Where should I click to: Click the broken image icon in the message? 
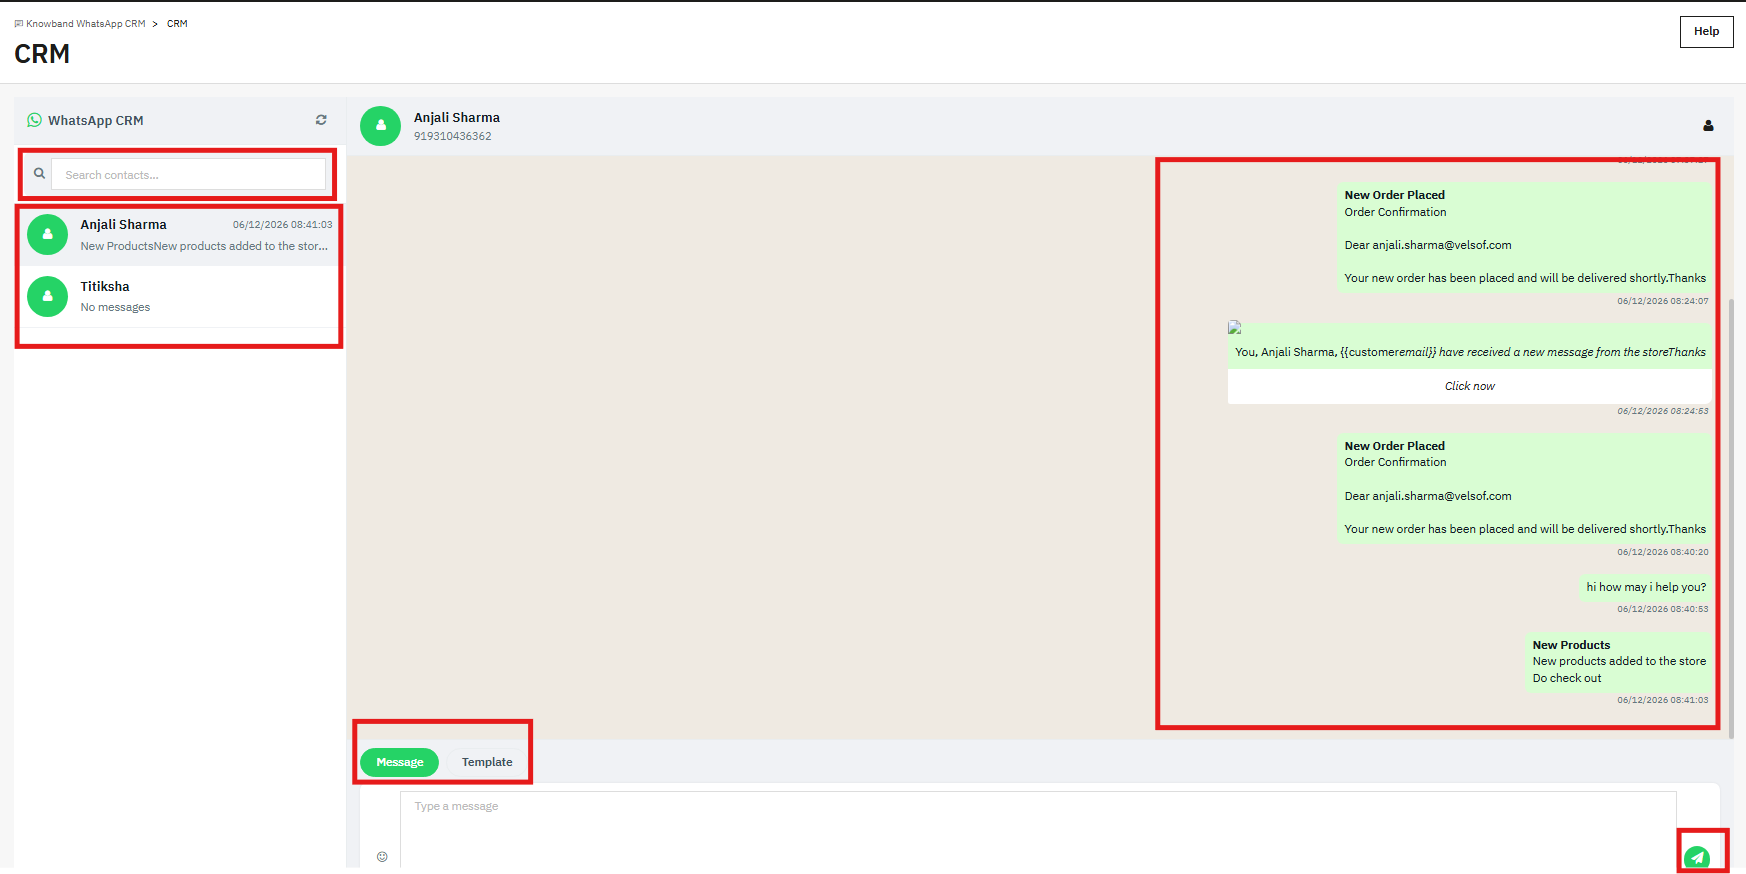tap(1235, 327)
